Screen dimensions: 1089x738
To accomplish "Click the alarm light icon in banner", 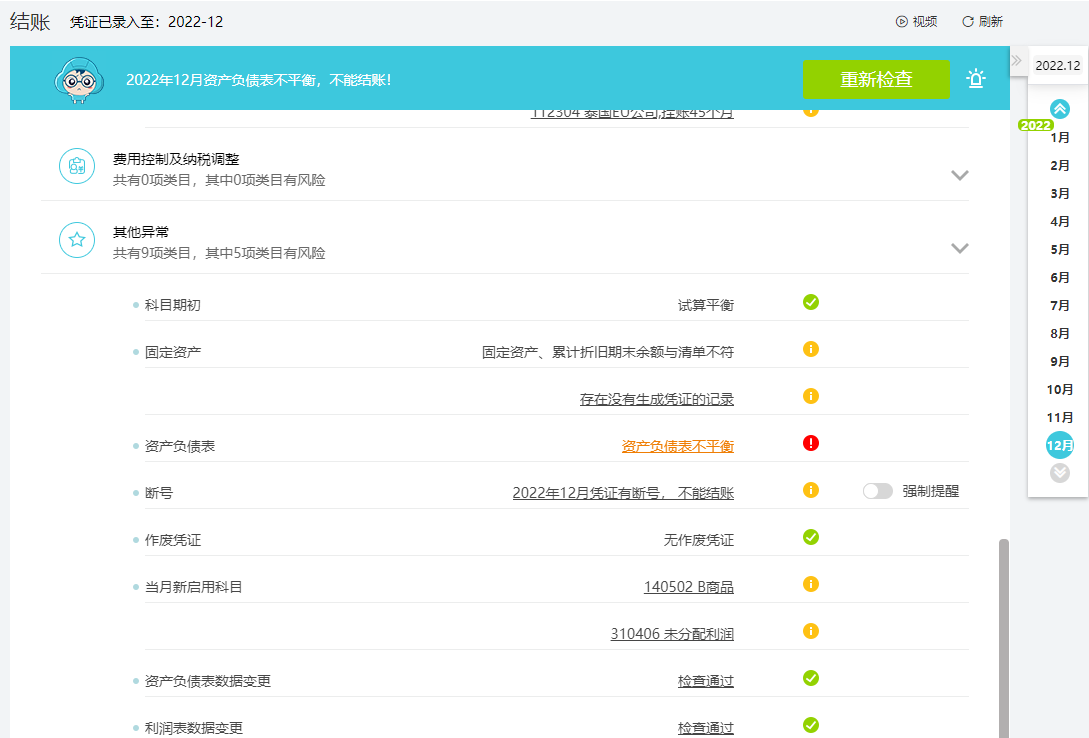I will click(976, 78).
